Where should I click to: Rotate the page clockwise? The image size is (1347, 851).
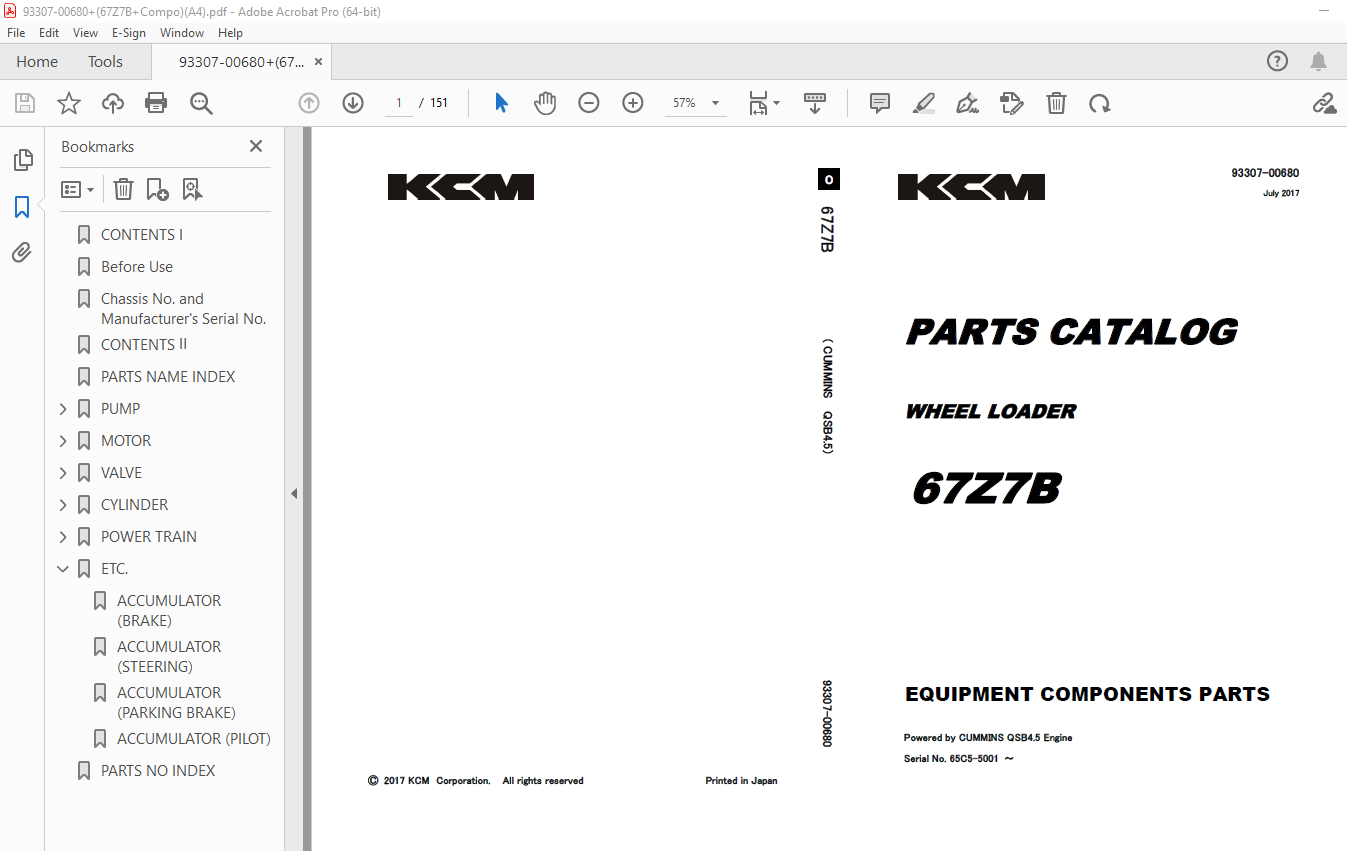(1100, 103)
